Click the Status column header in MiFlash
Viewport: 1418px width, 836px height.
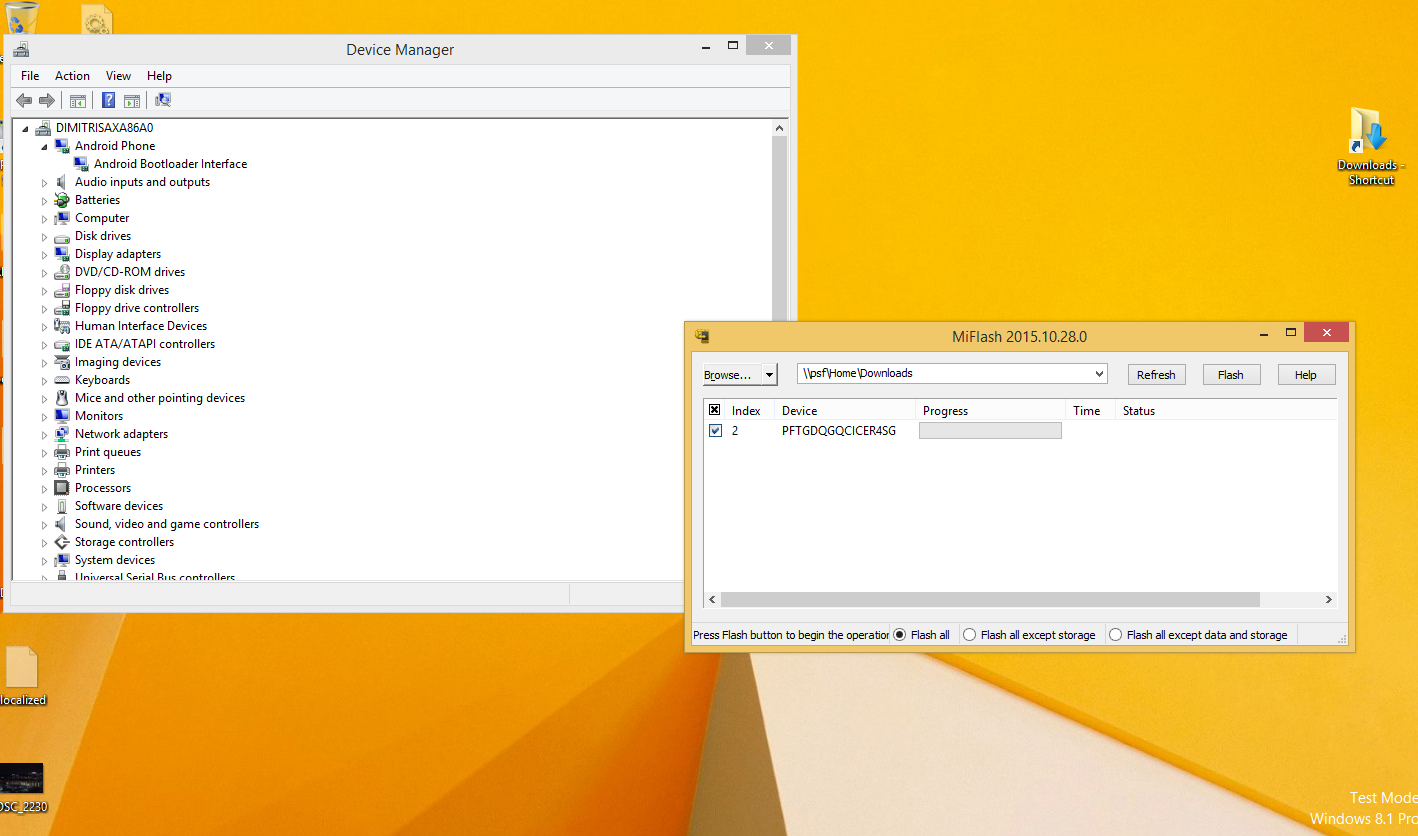(x=1138, y=411)
